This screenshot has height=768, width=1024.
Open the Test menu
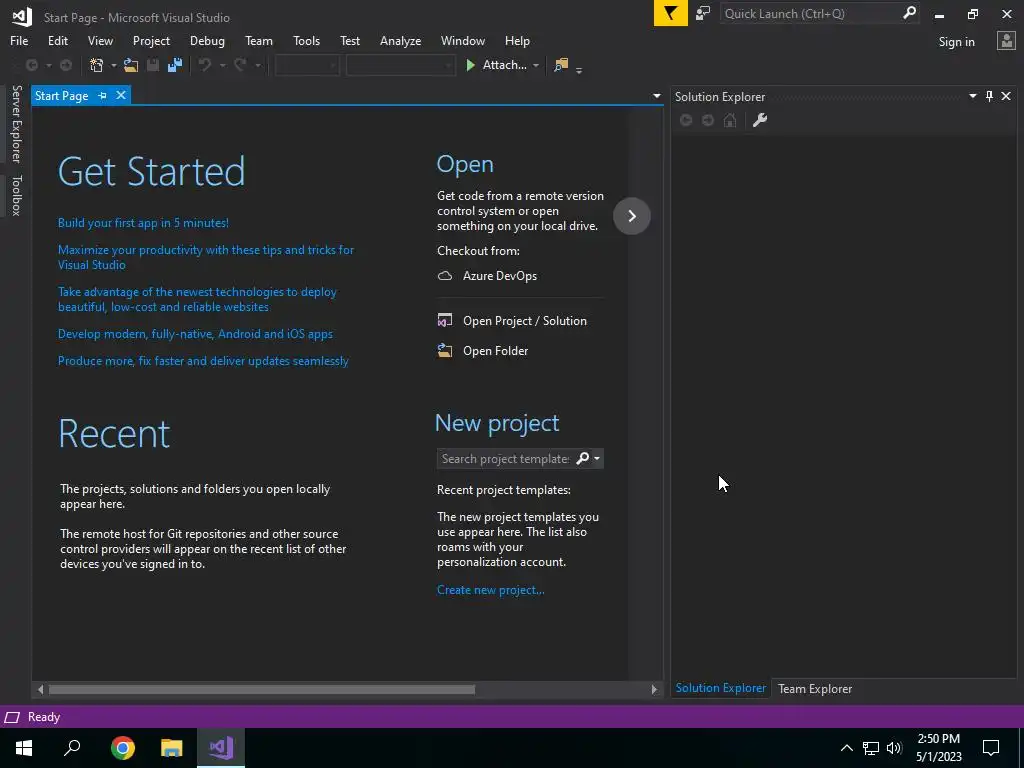tap(349, 40)
